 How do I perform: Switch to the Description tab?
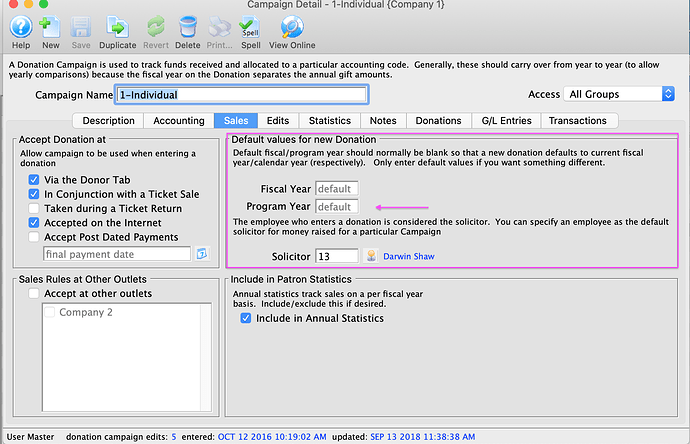pyautogui.click(x=108, y=121)
